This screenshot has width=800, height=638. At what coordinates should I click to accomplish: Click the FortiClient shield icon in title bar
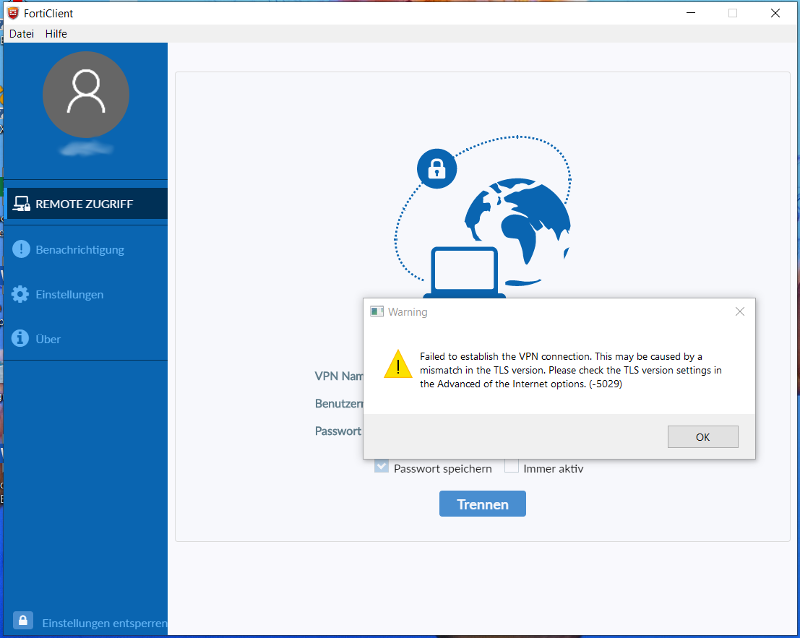coord(13,13)
